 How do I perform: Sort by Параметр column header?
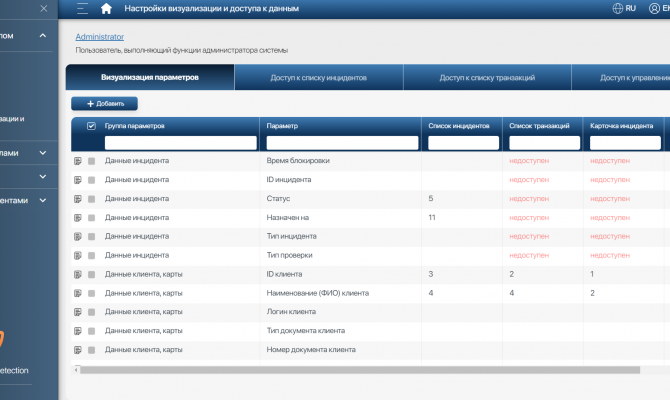282,126
